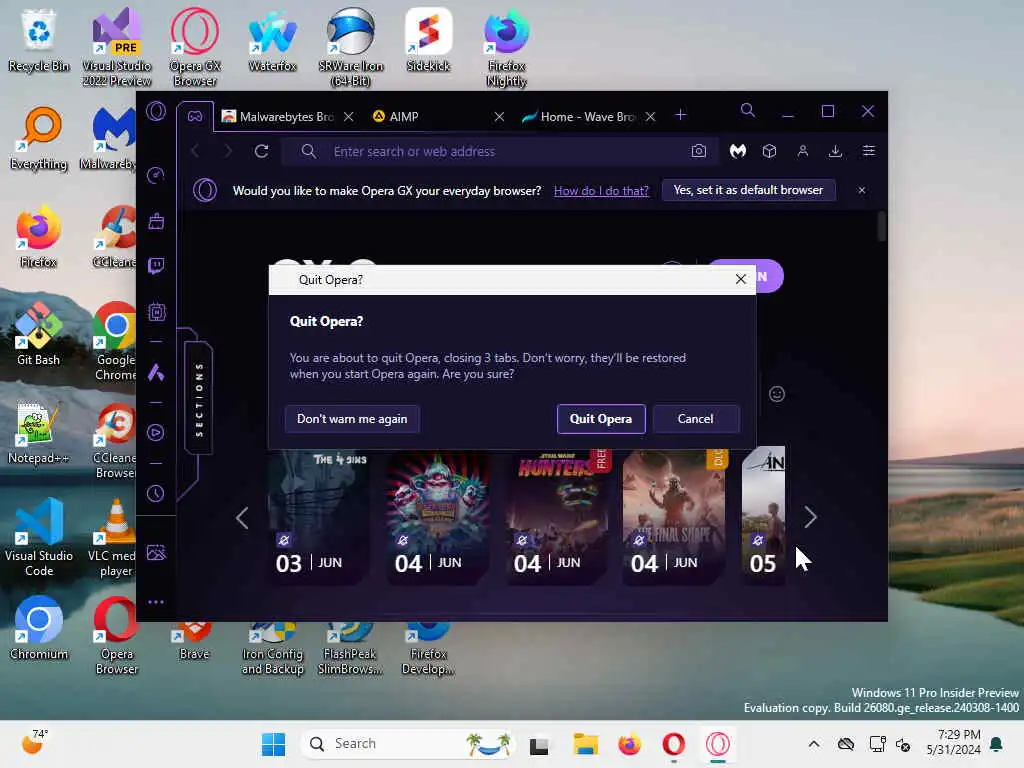This screenshot has height=768, width=1024.
Task: Open the Easy Setup menu icon
Action: click(869, 152)
